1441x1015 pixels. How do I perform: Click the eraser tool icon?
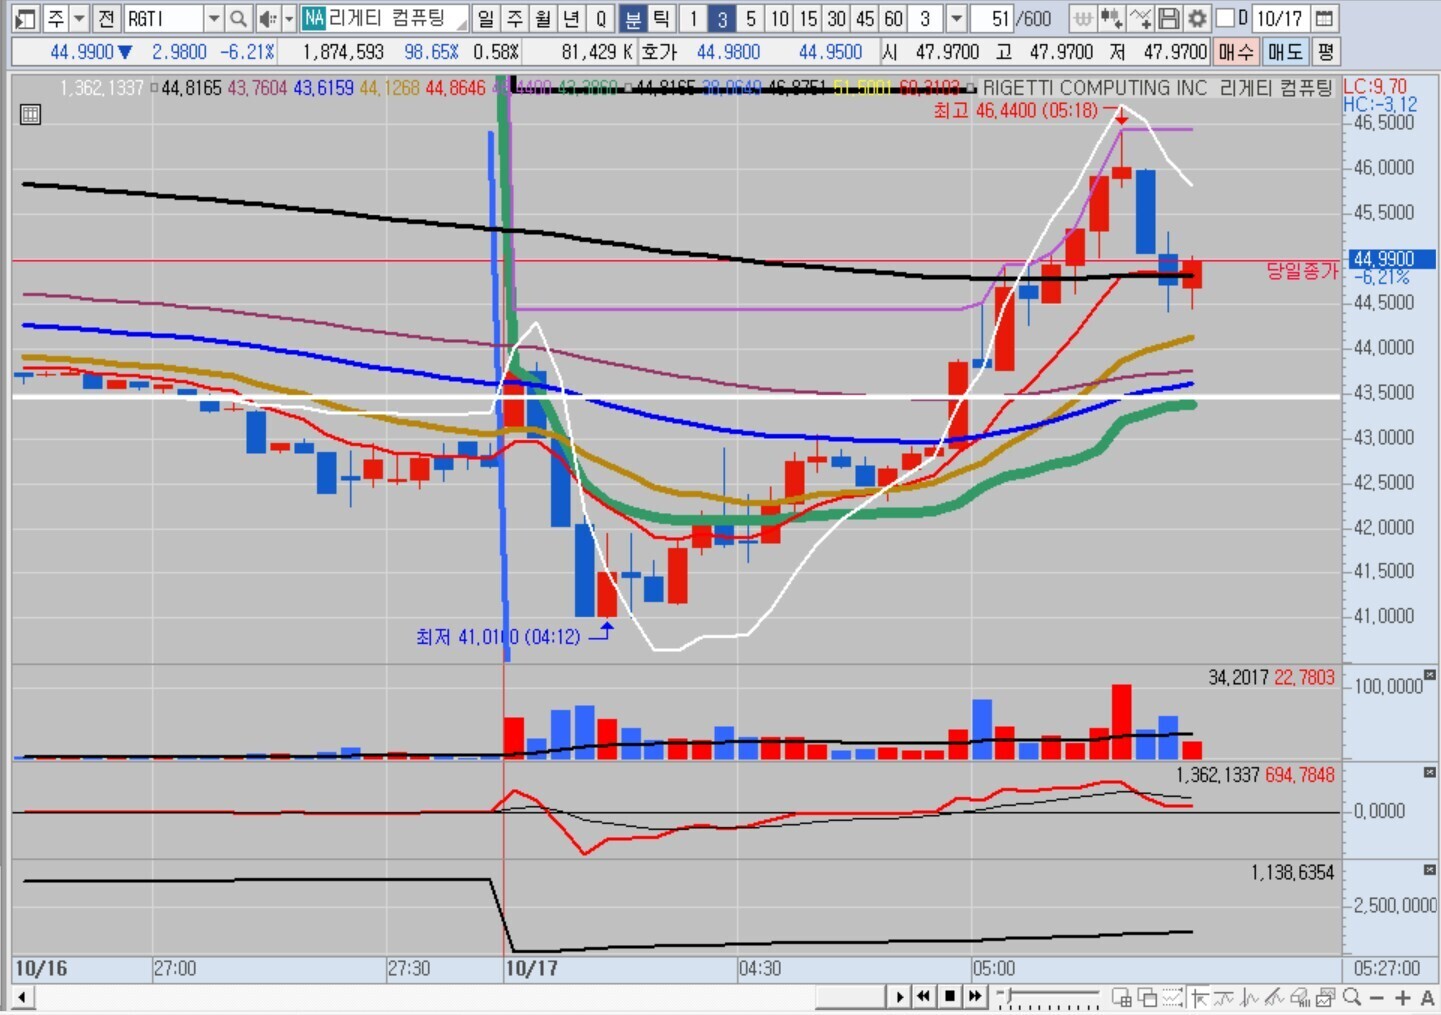click(x=1300, y=997)
